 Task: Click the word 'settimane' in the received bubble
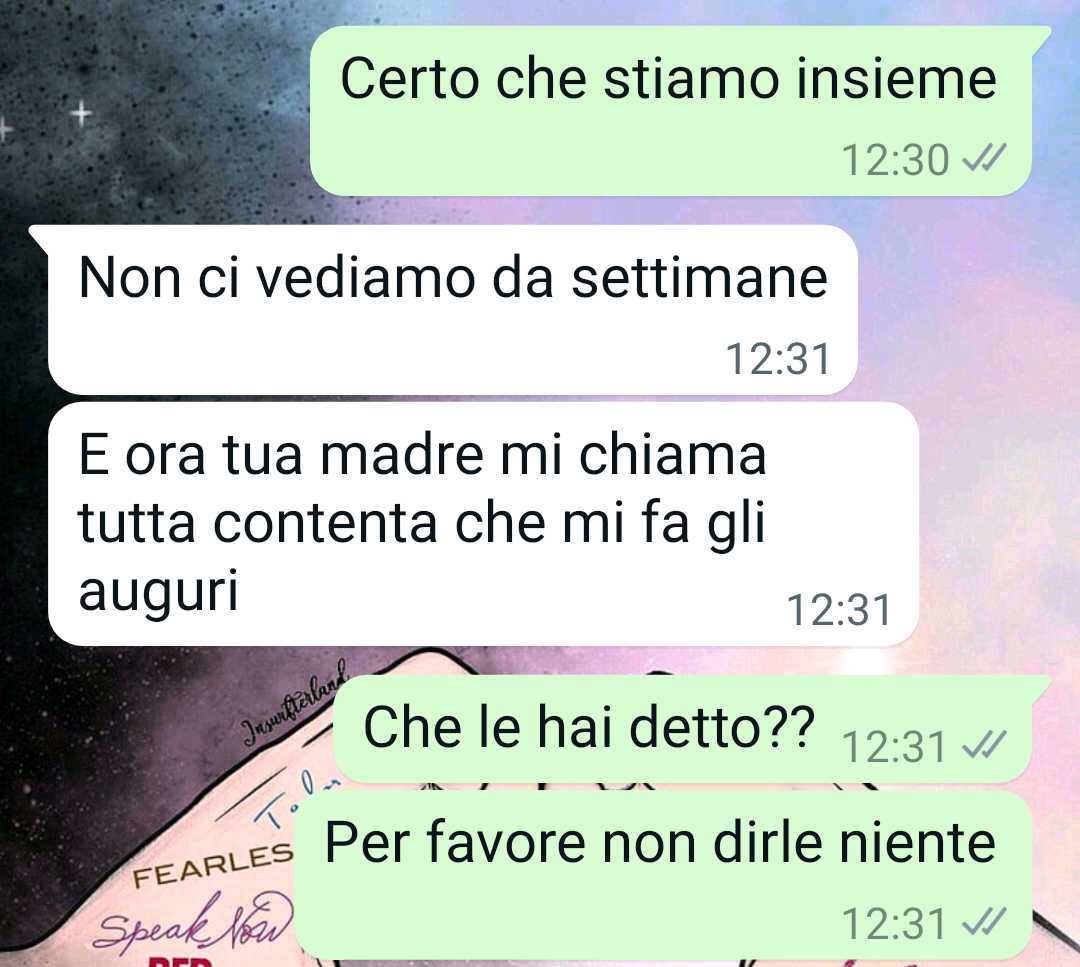(700, 278)
